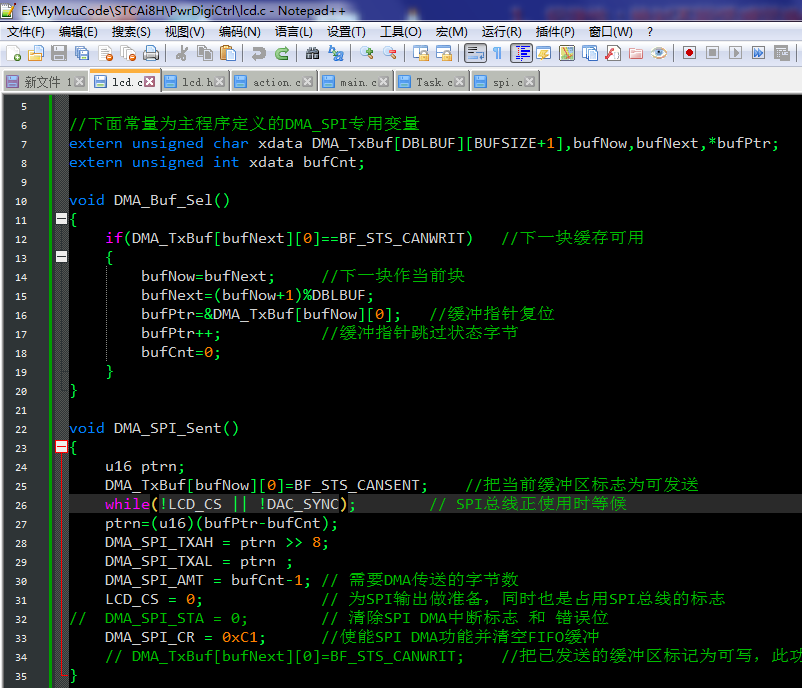The image size is (802, 688).
Task: Click the Cut scissors icon
Action: coord(182,53)
